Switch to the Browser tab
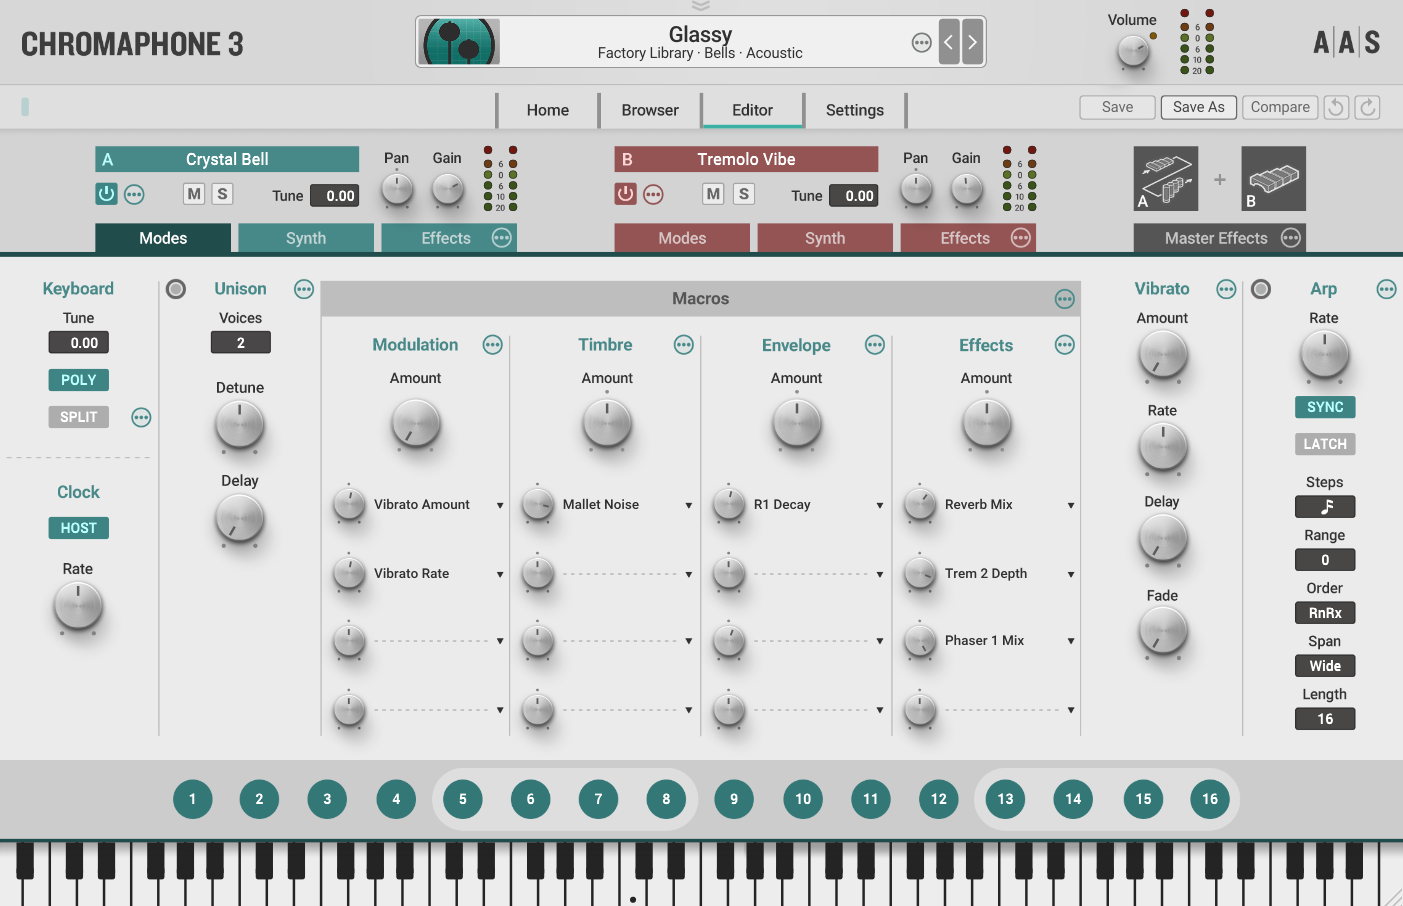 pyautogui.click(x=649, y=110)
